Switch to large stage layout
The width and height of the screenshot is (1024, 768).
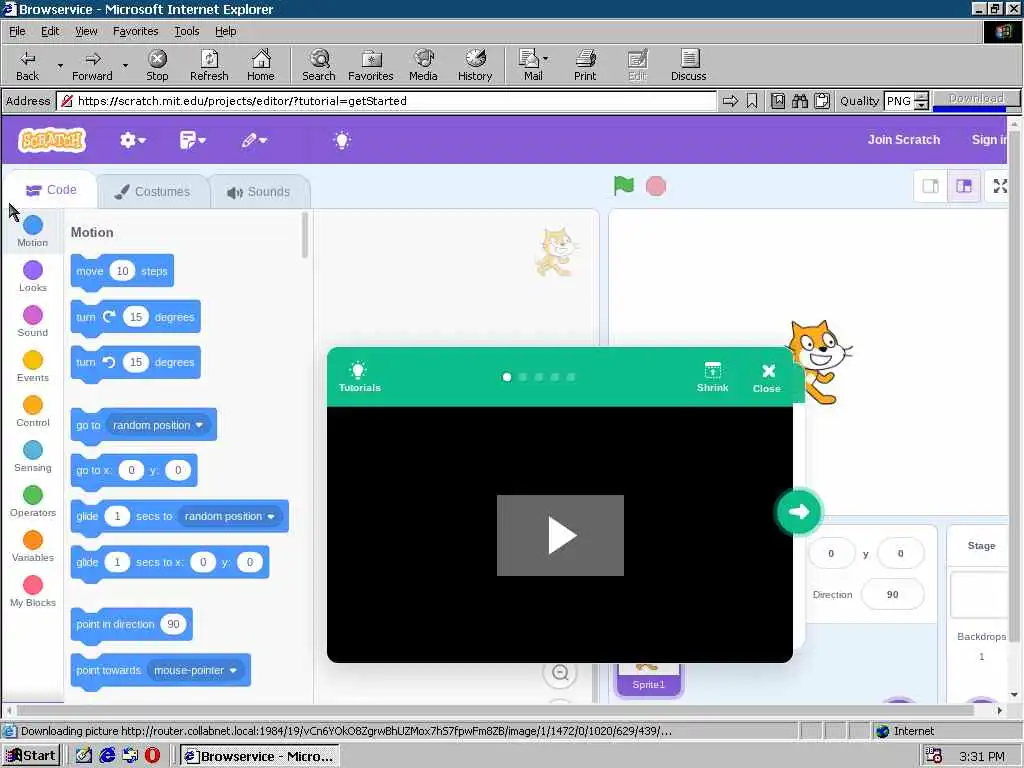[x=964, y=186]
